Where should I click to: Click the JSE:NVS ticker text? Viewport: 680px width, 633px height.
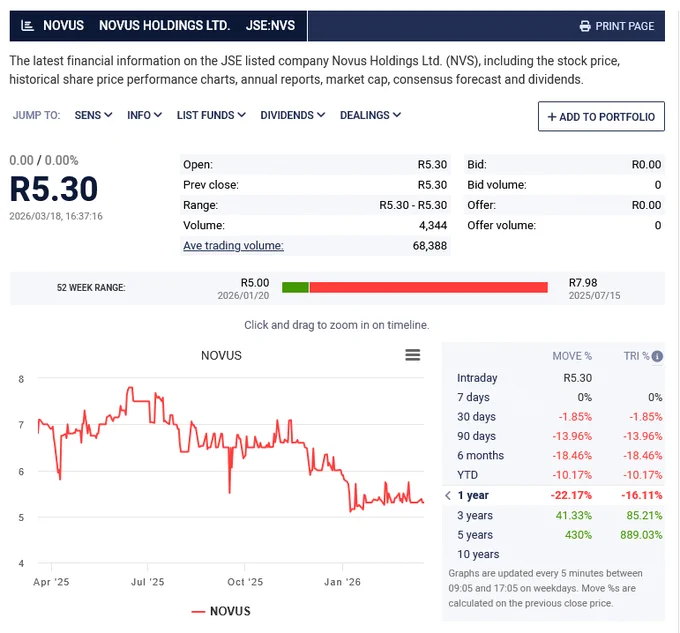[270, 26]
